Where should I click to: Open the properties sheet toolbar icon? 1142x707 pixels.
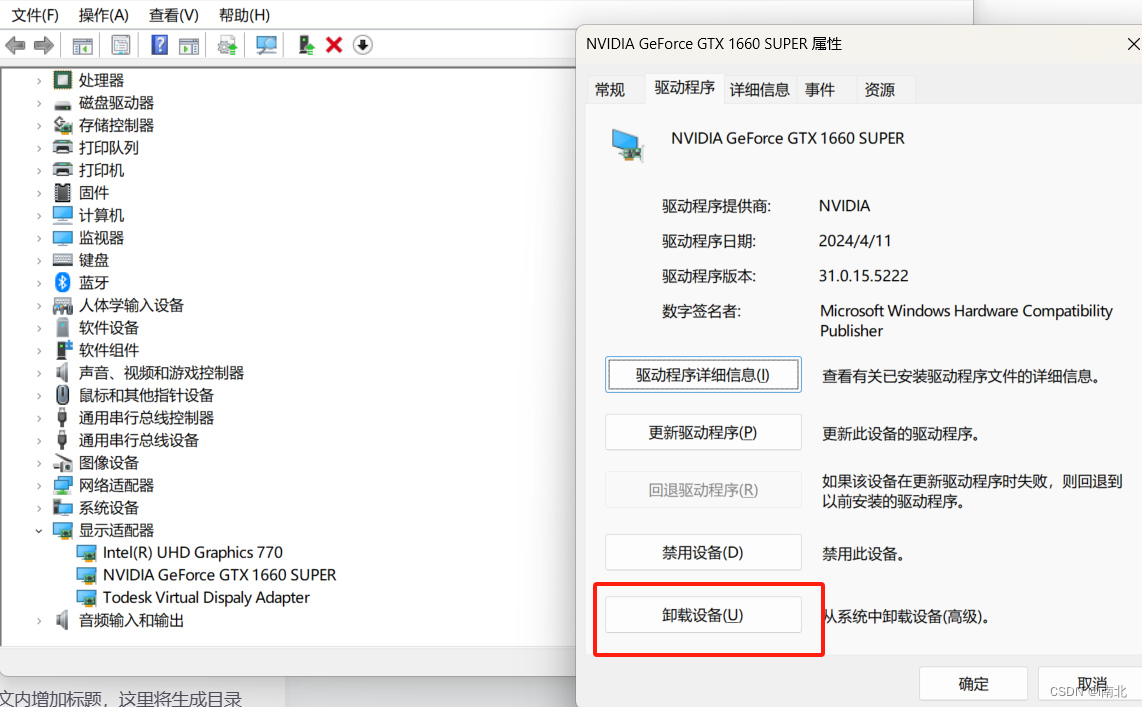121,45
